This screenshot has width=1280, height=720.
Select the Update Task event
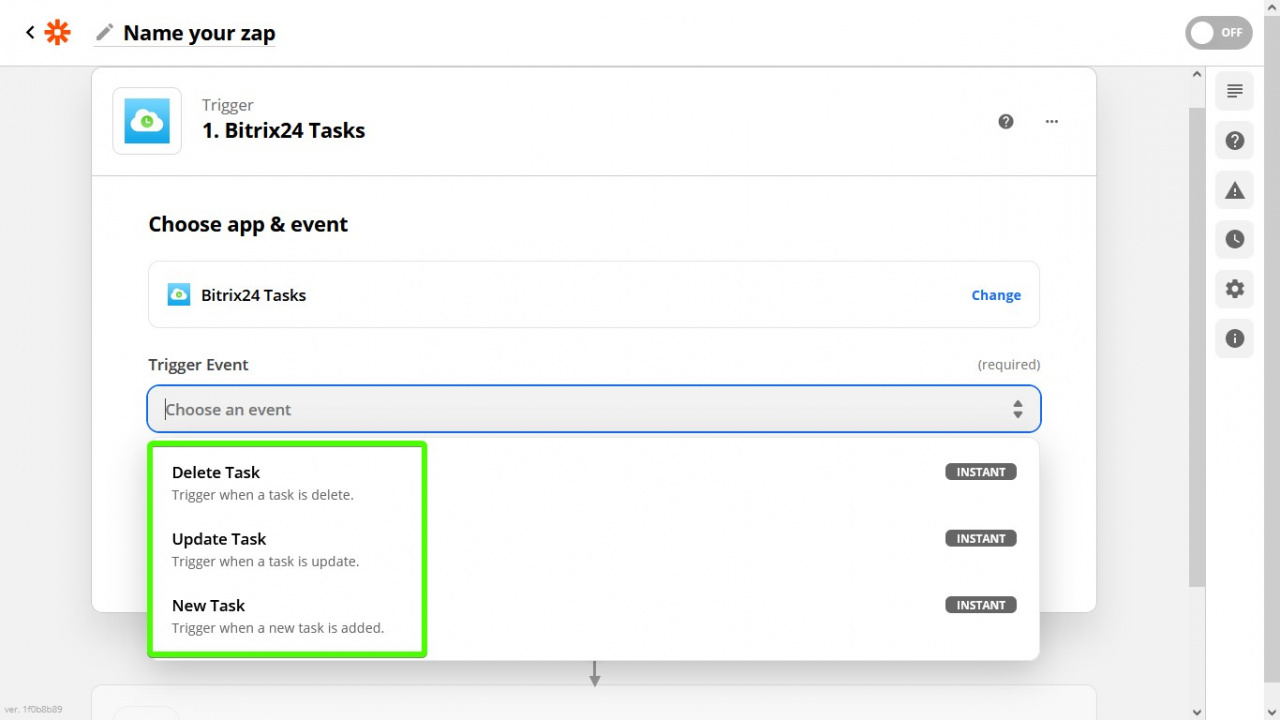coord(594,549)
